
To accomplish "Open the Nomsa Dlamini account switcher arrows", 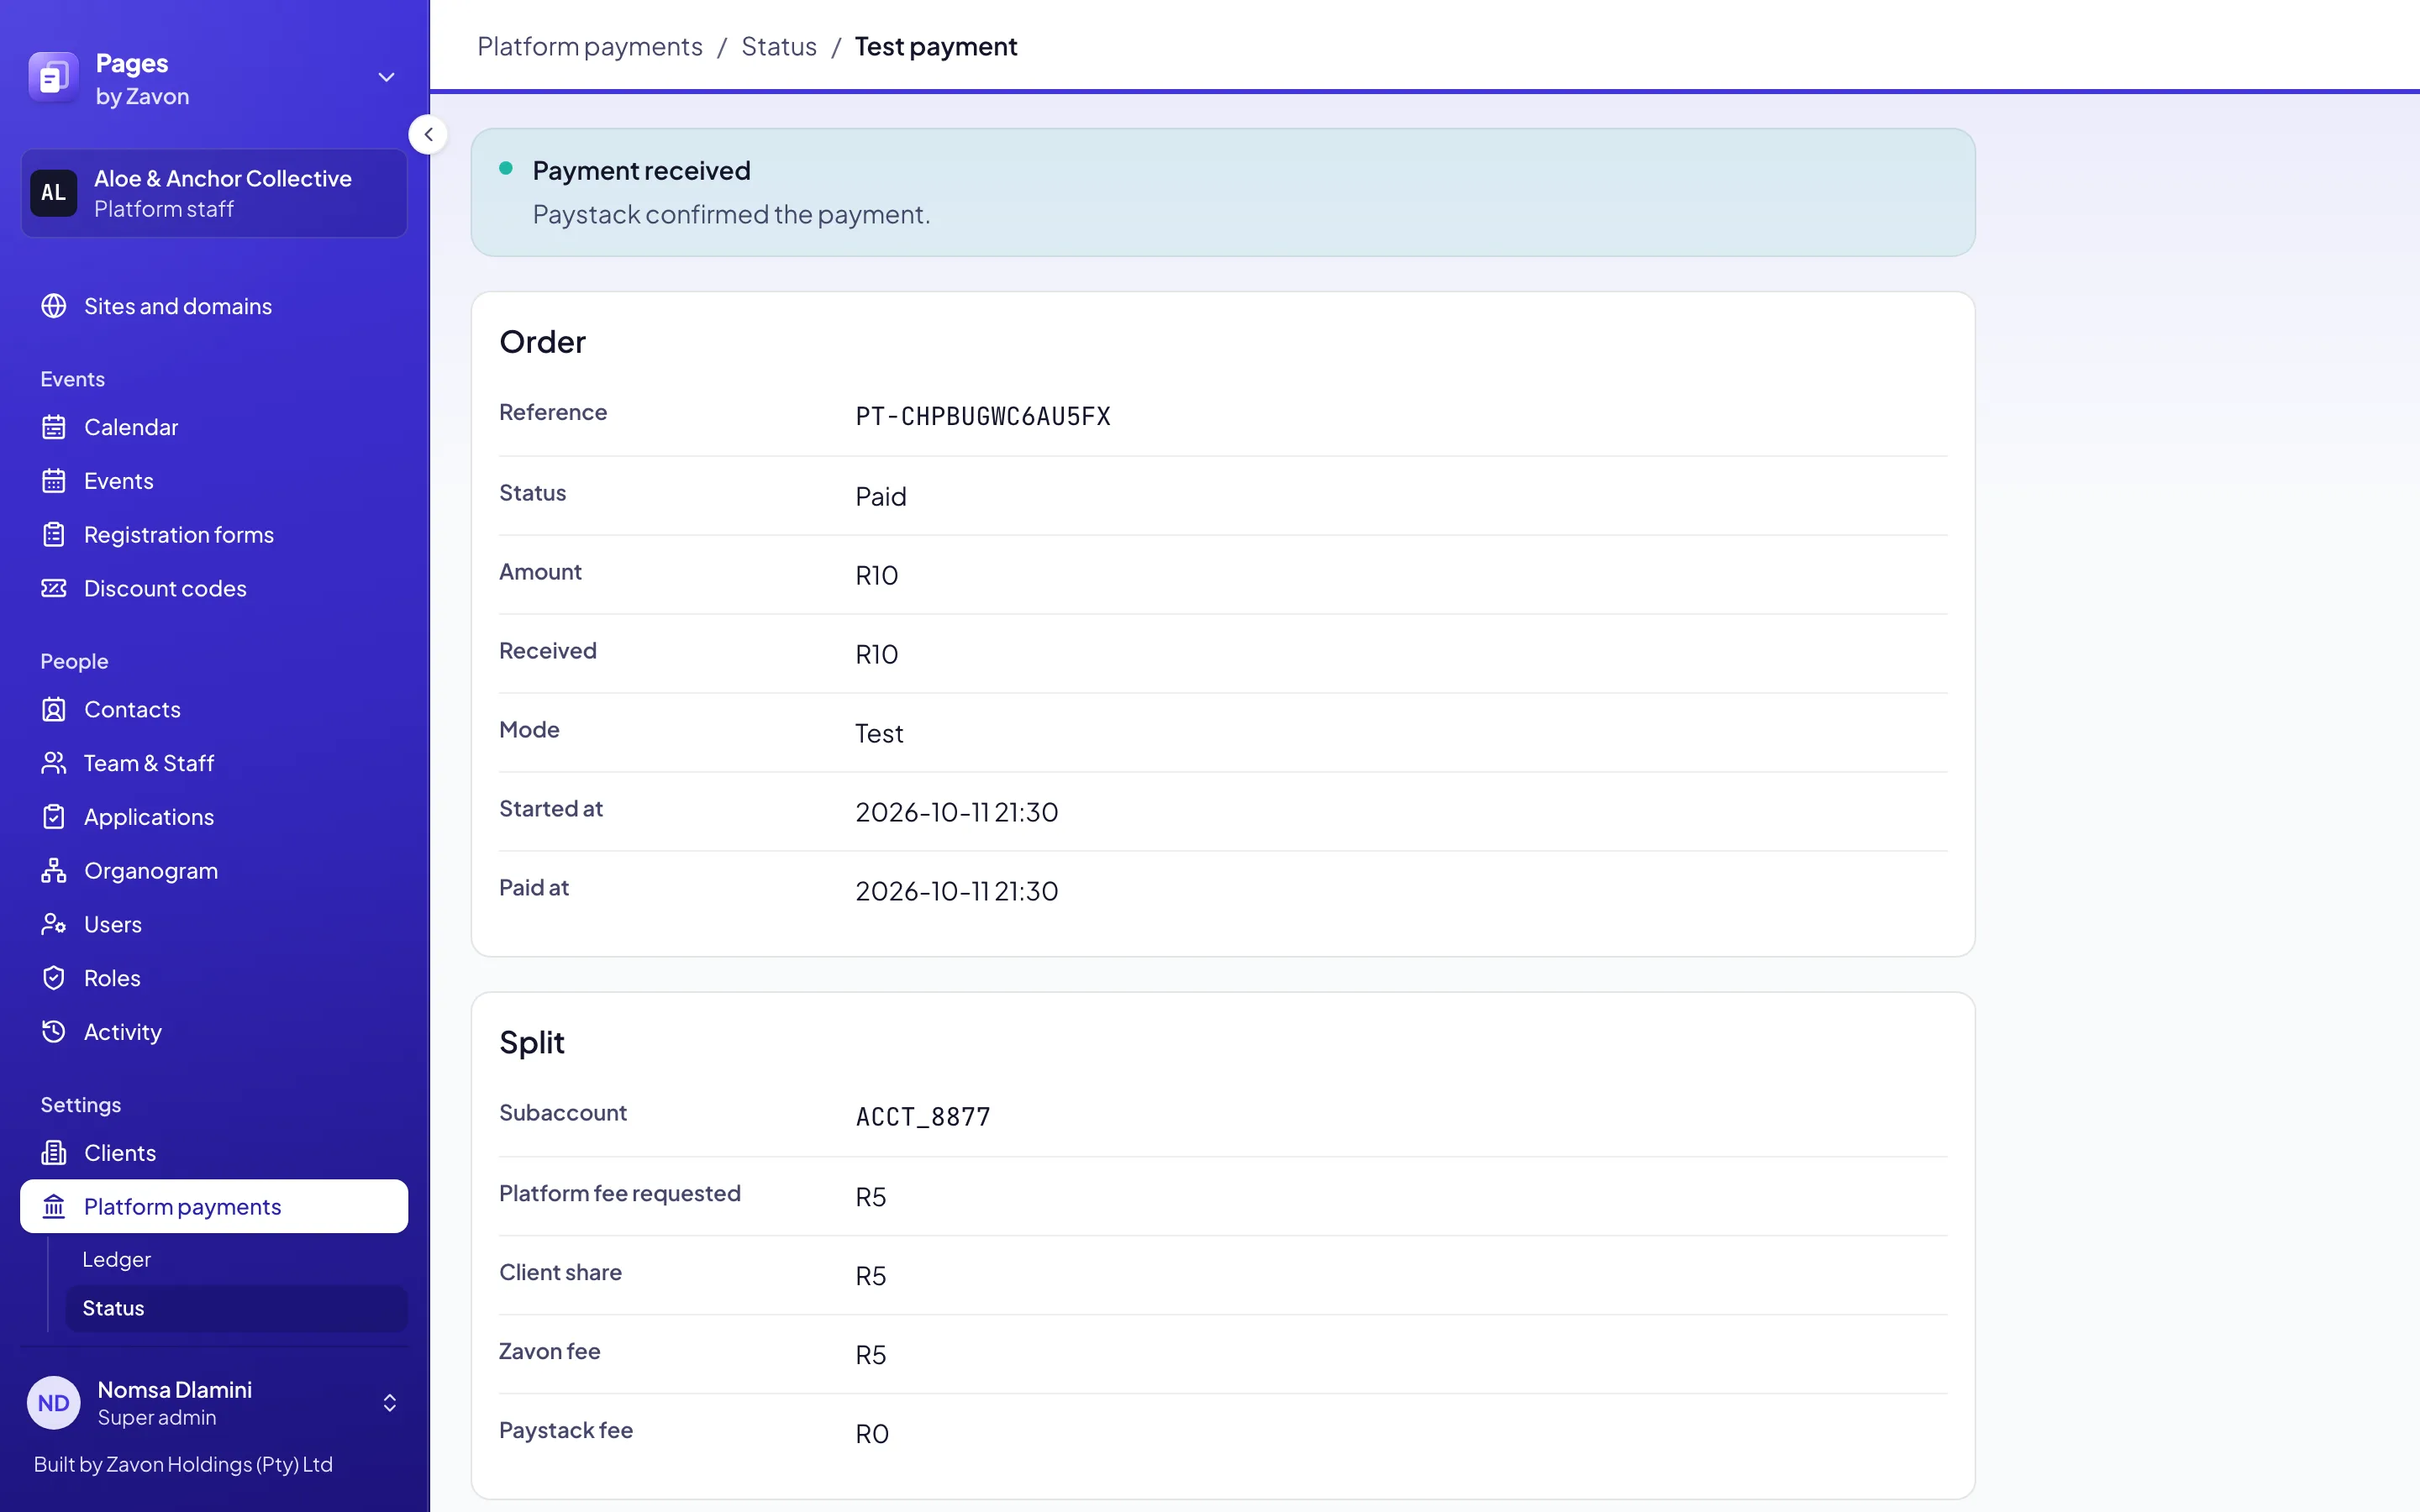I will click(x=390, y=1403).
